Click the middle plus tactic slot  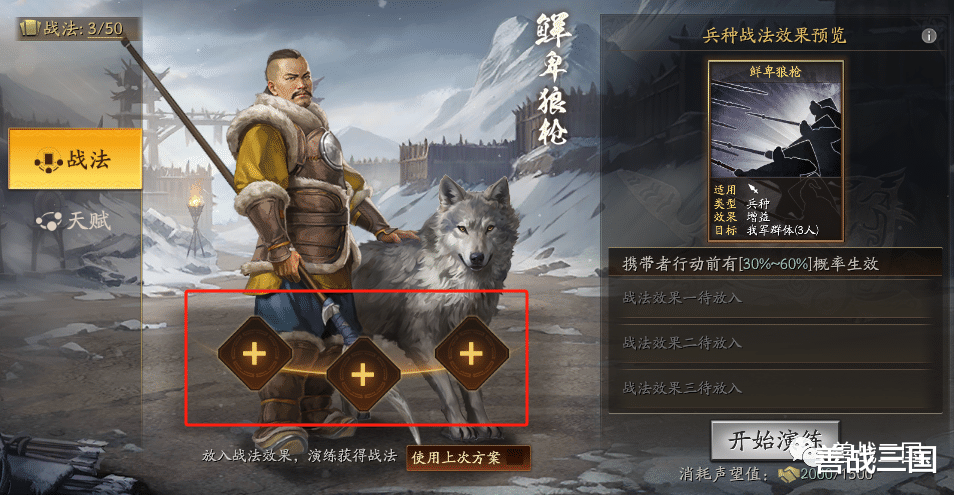pyautogui.click(x=363, y=375)
